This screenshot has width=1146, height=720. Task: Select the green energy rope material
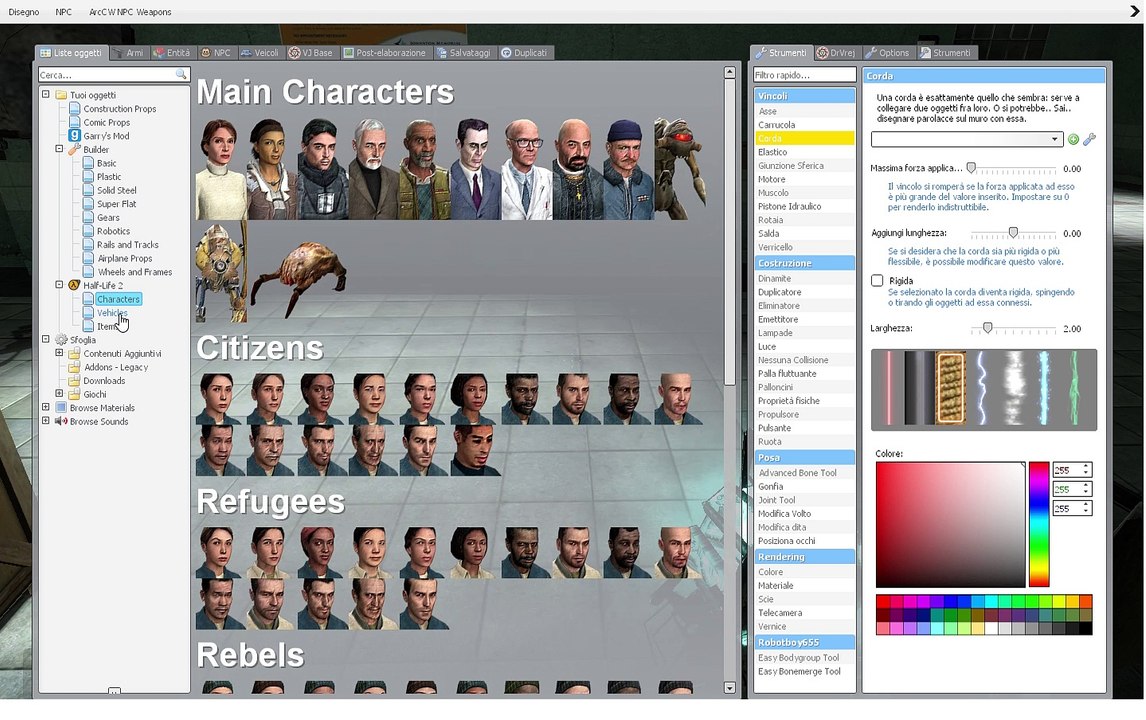click(1074, 389)
